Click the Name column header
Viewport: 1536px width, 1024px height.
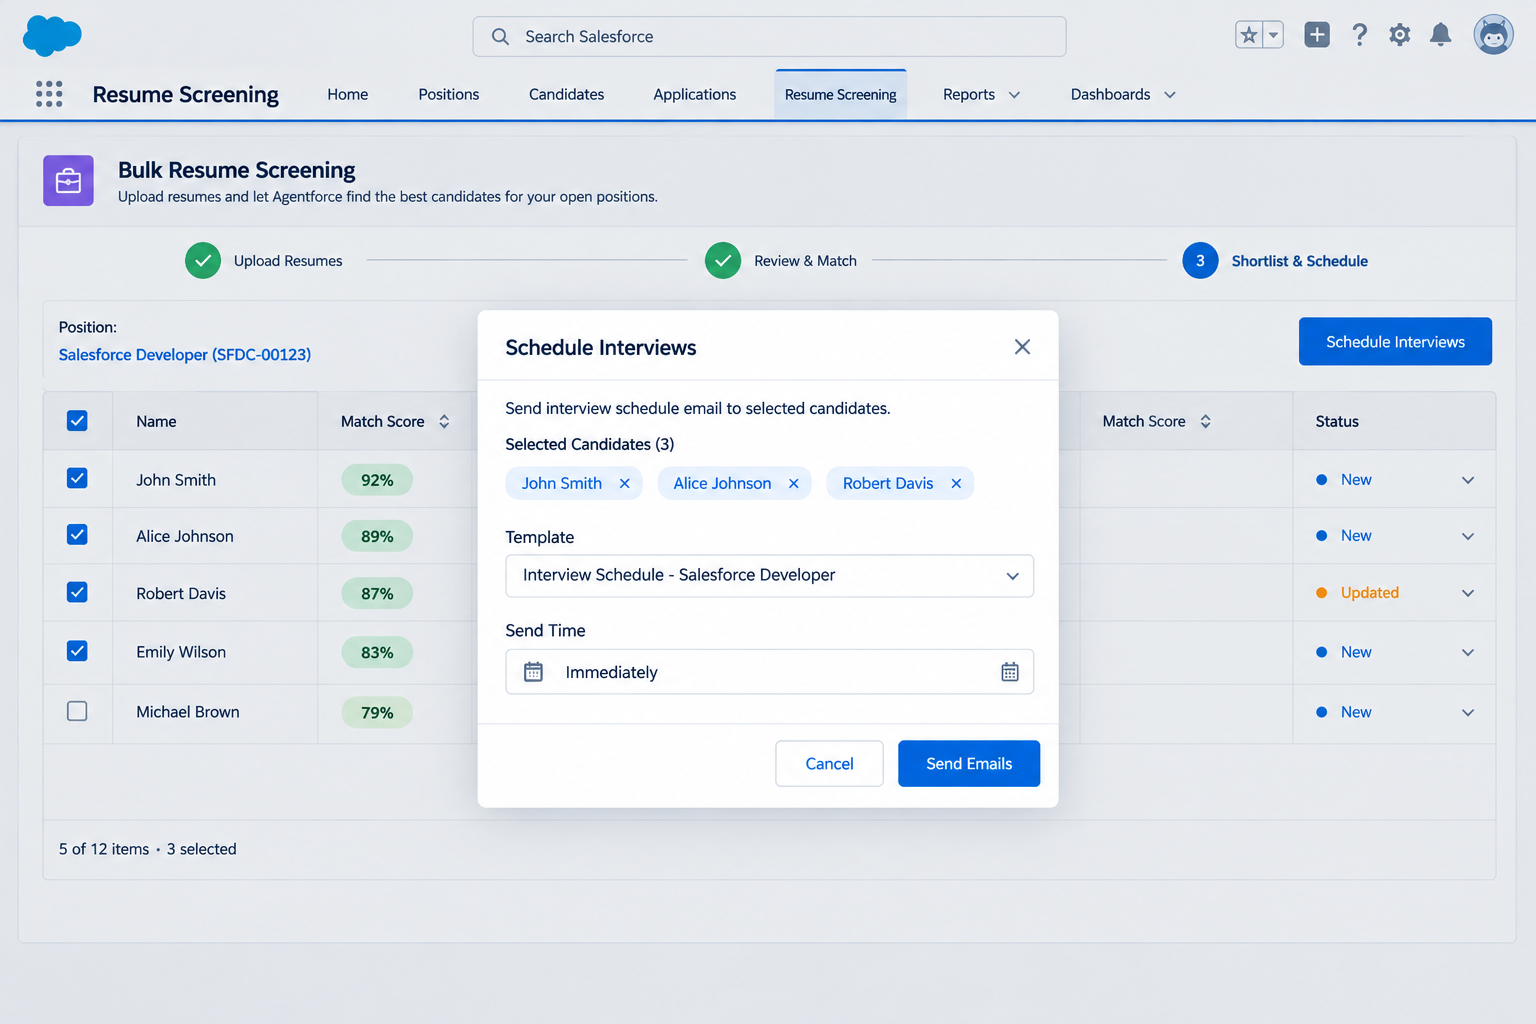[156, 421]
